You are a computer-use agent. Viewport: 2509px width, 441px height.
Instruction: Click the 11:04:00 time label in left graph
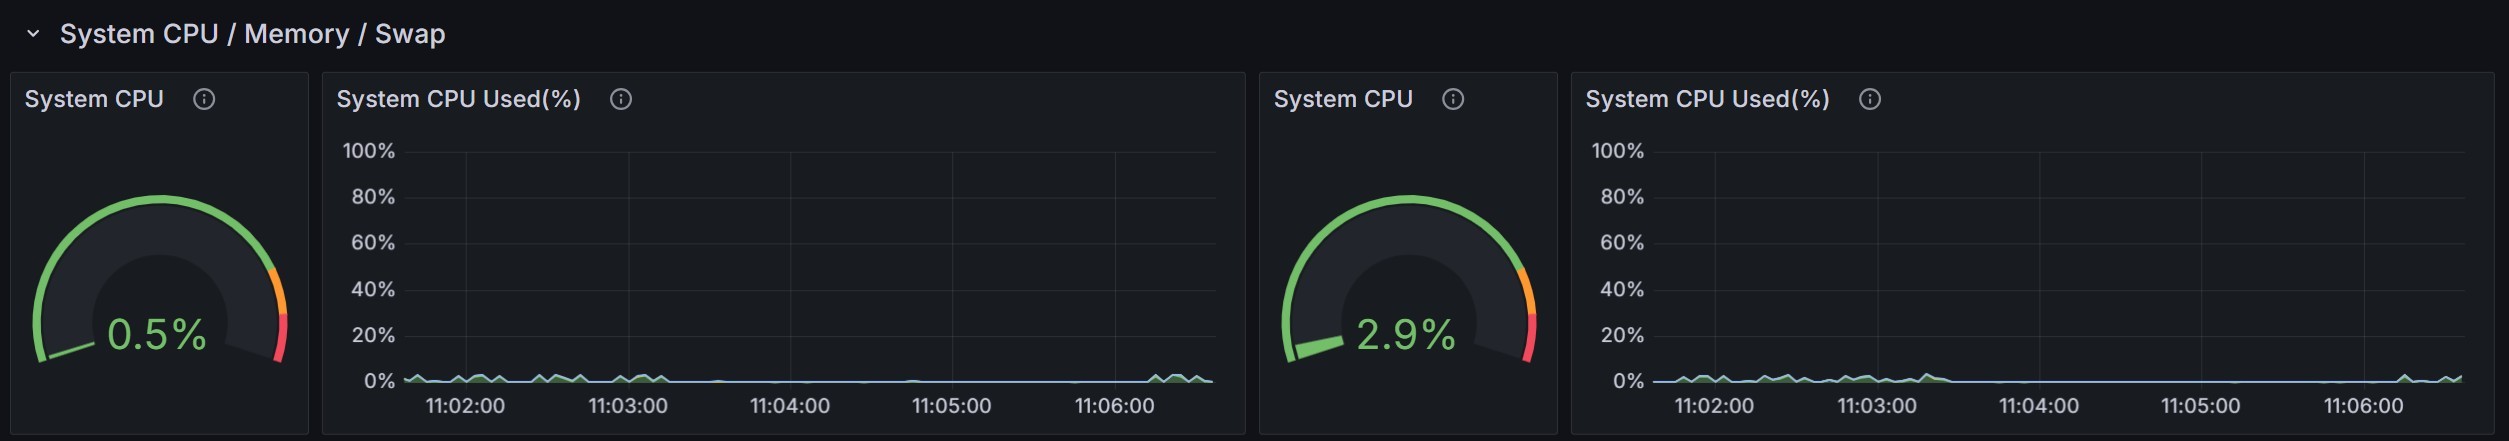pos(790,406)
